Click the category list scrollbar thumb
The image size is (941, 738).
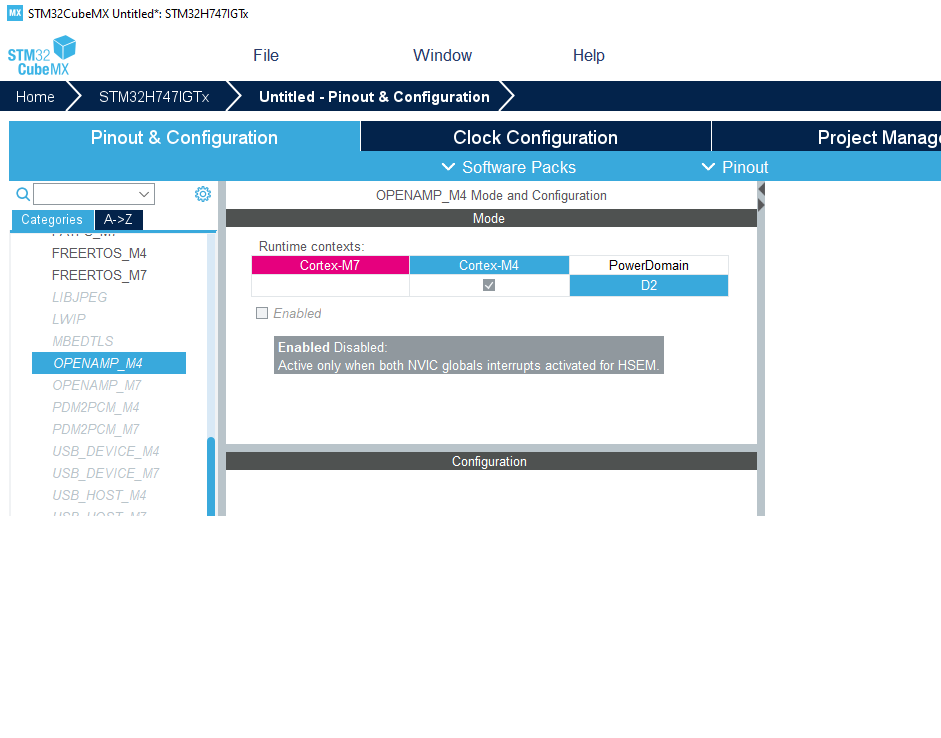click(x=211, y=476)
